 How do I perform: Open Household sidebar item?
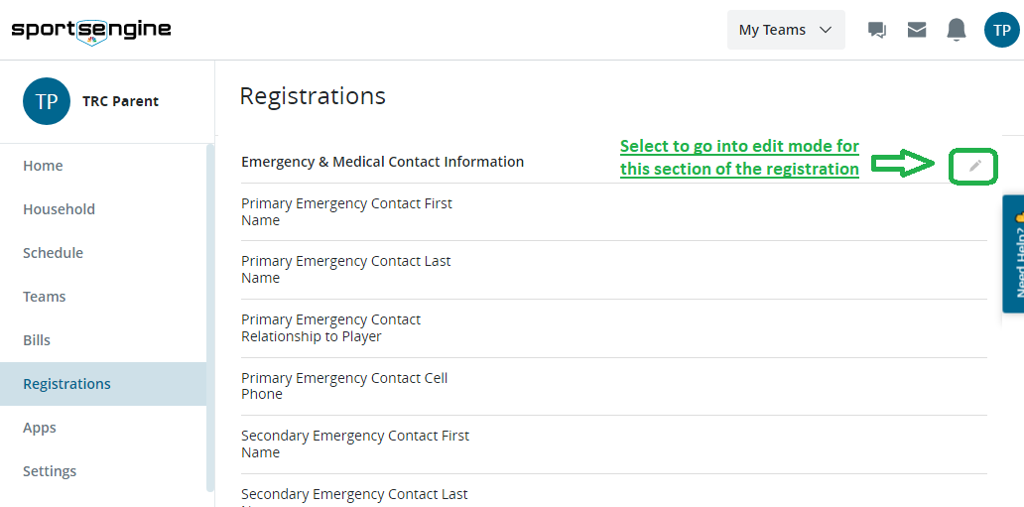click(x=59, y=209)
